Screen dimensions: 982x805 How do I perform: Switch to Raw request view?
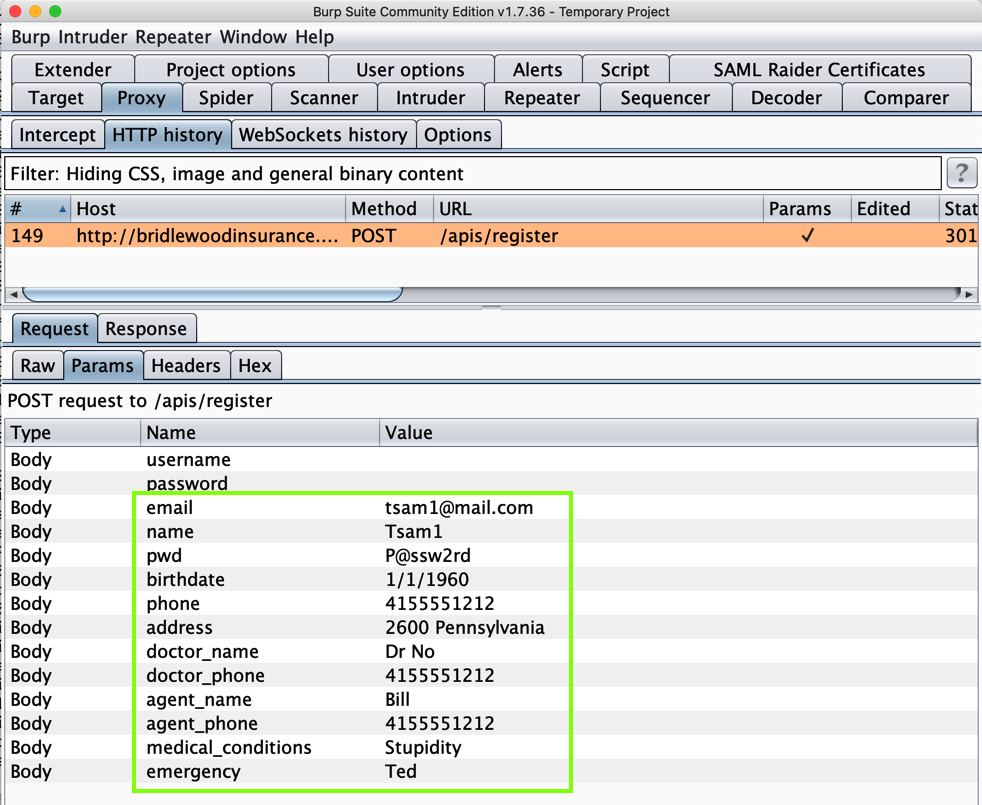tap(37, 366)
